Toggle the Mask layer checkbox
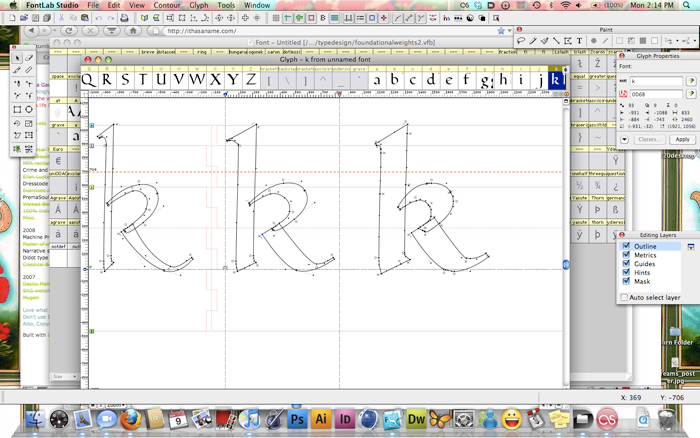This screenshot has height=438, width=700. (626, 281)
